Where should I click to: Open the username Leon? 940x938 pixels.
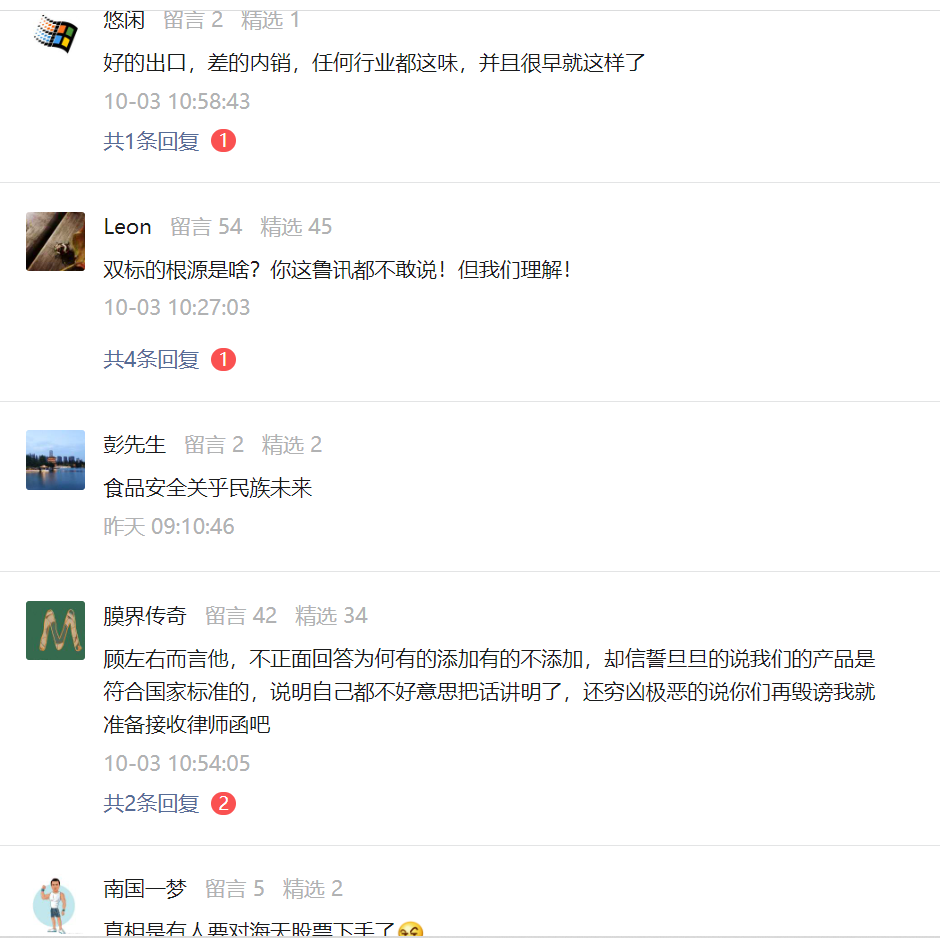(x=127, y=227)
